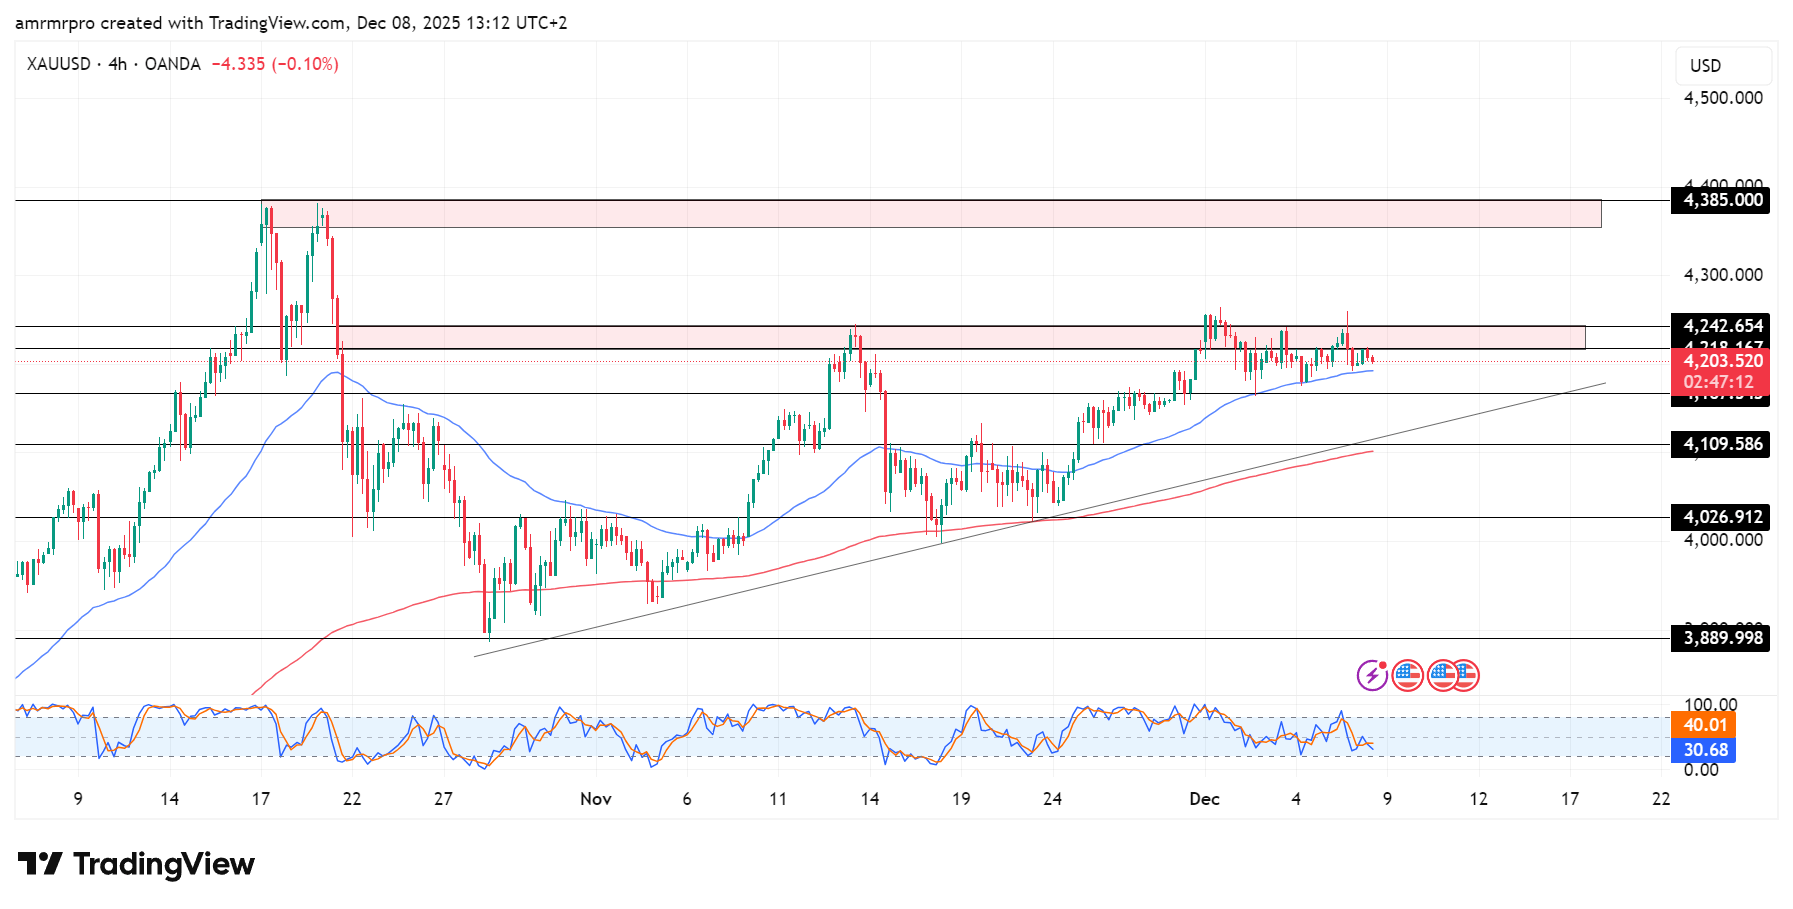Click the red current price 4,203.520 label
Screen dimensions: 1793x909
(x=1722, y=362)
